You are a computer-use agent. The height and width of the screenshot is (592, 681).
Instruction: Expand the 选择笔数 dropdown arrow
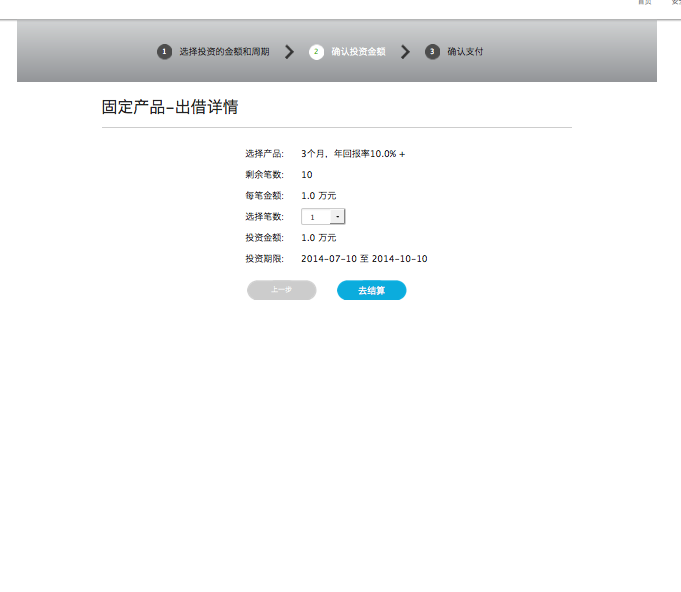pyautogui.click(x=337, y=216)
